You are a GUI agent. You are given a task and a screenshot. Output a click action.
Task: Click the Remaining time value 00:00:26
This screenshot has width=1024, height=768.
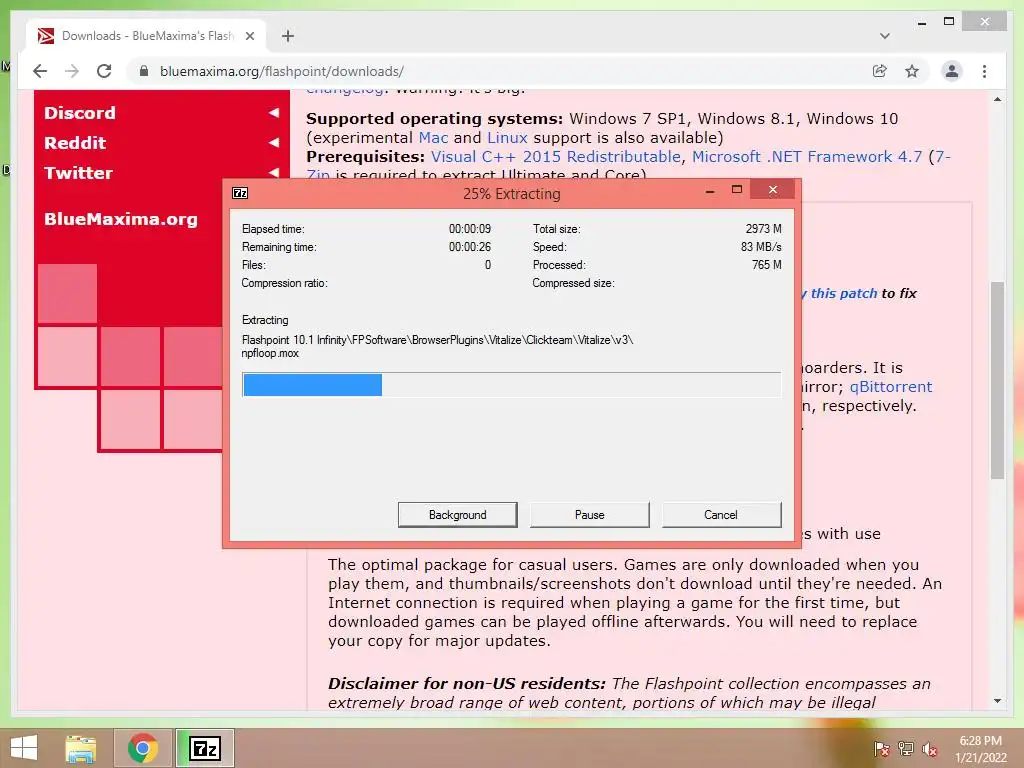tap(470, 247)
